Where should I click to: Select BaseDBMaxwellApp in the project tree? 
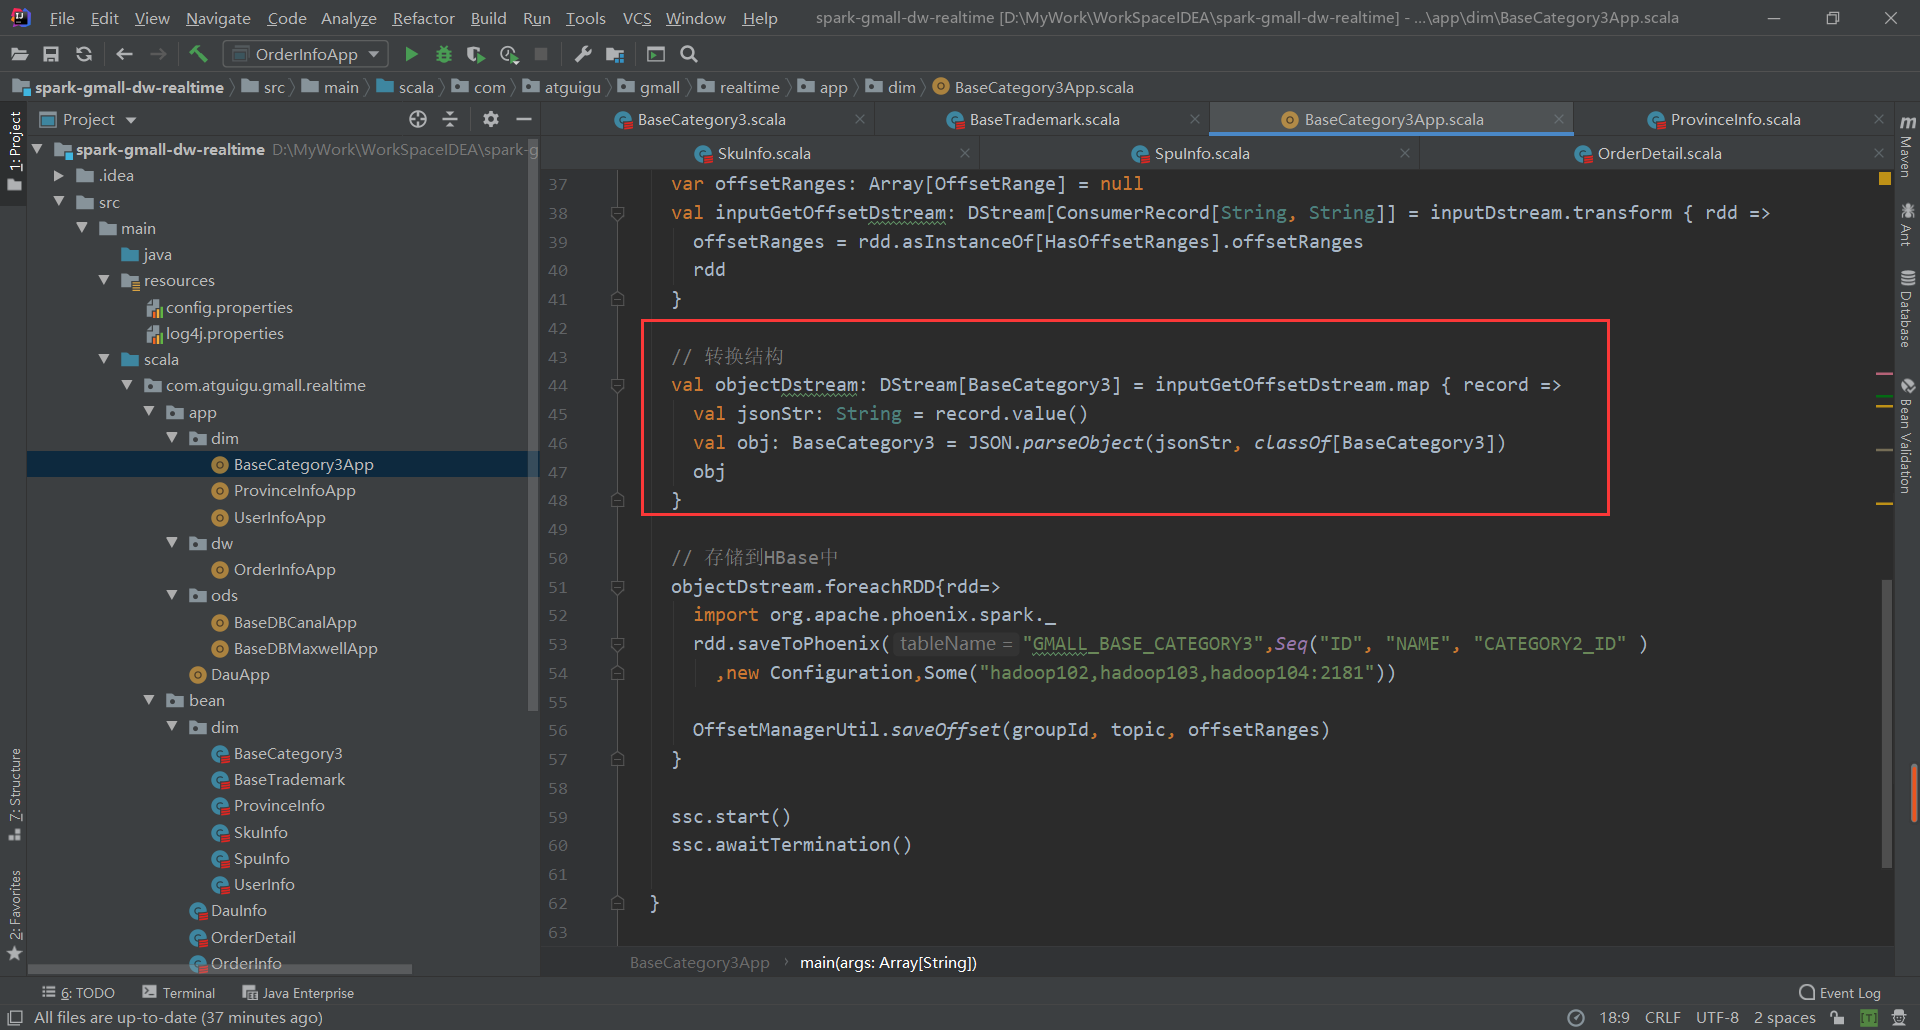point(305,648)
